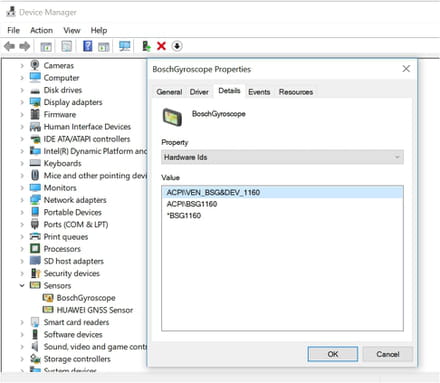Click the Properties toolbar icon
This screenshot has width=440, height=383.
(x=67, y=46)
